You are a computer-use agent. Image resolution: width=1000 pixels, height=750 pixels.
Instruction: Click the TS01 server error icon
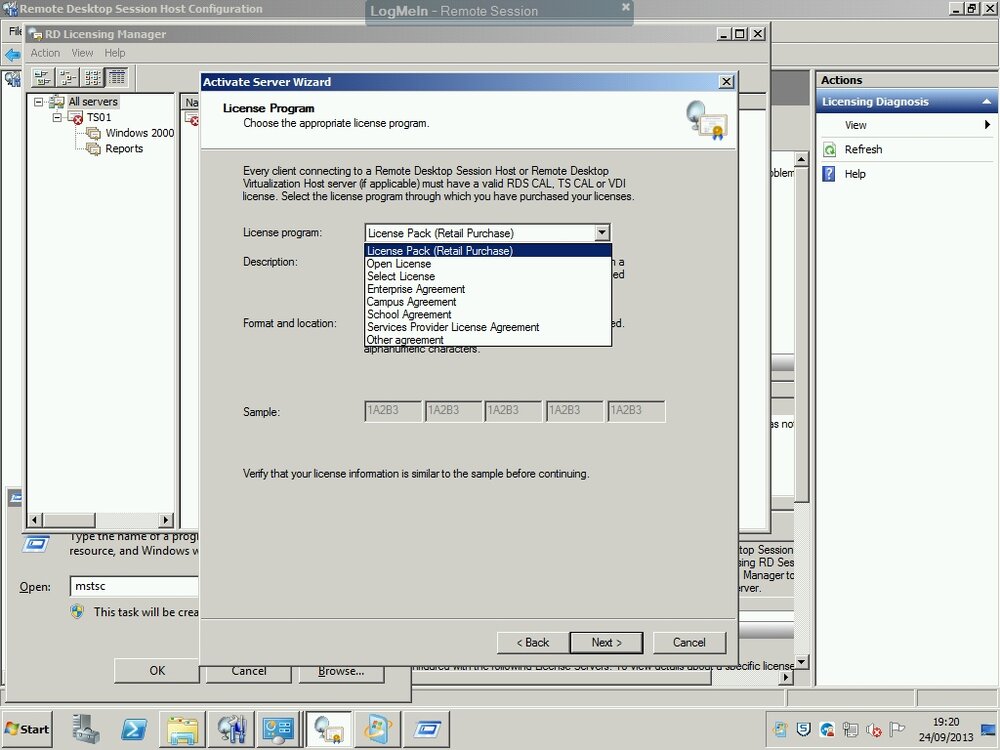(76, 117)
